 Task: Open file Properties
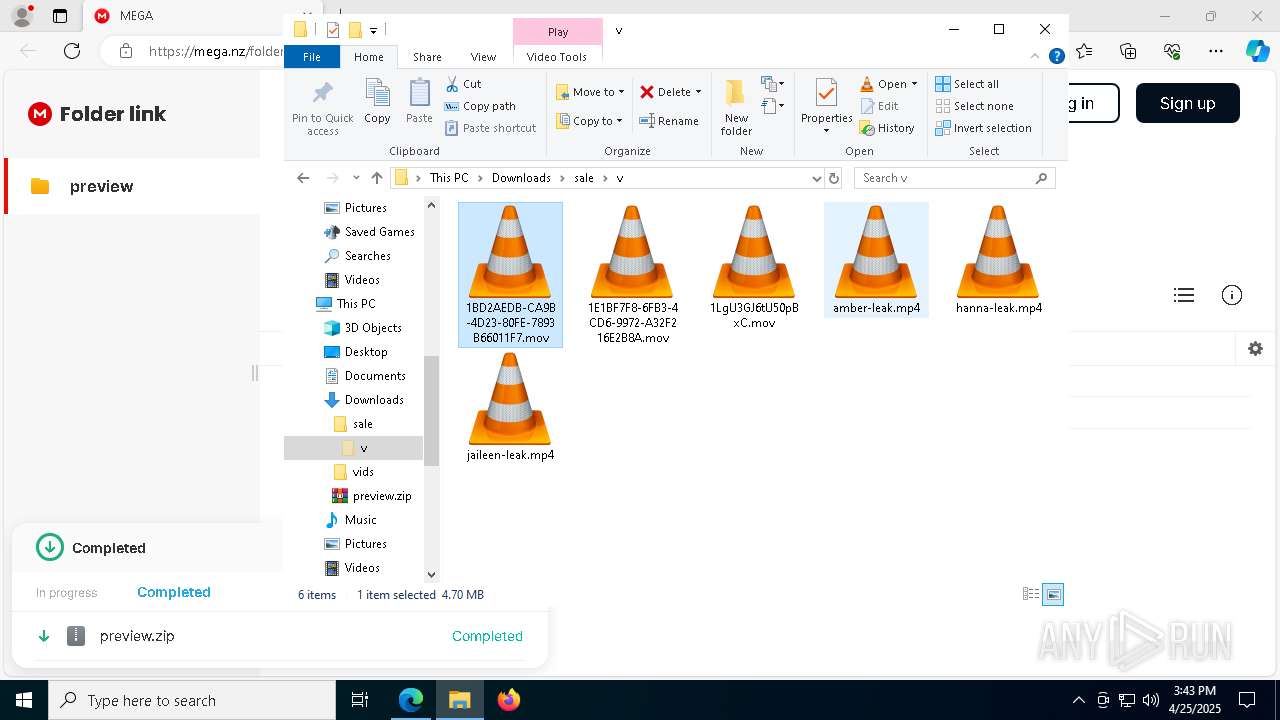[x=826, y=107]
